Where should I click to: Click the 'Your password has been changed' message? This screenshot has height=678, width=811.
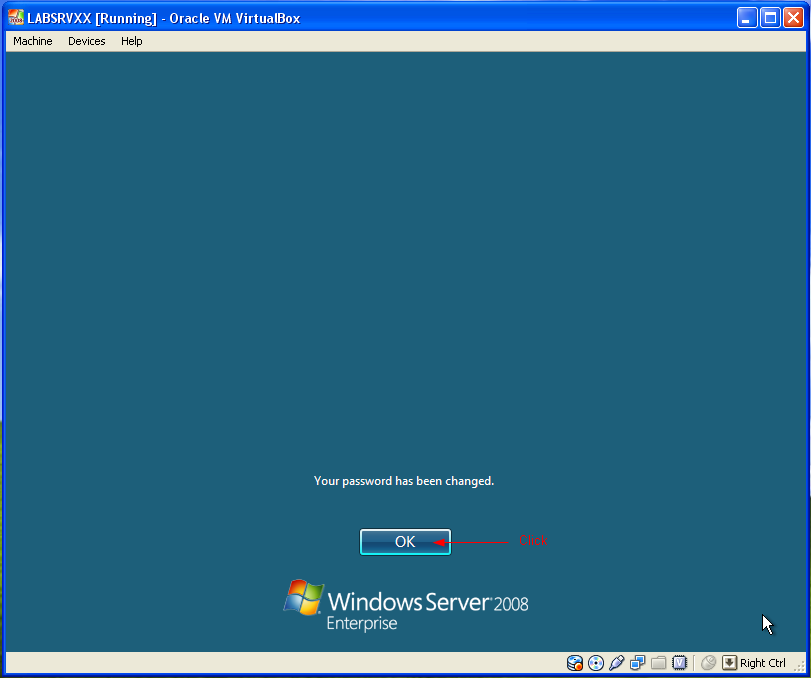404,481
